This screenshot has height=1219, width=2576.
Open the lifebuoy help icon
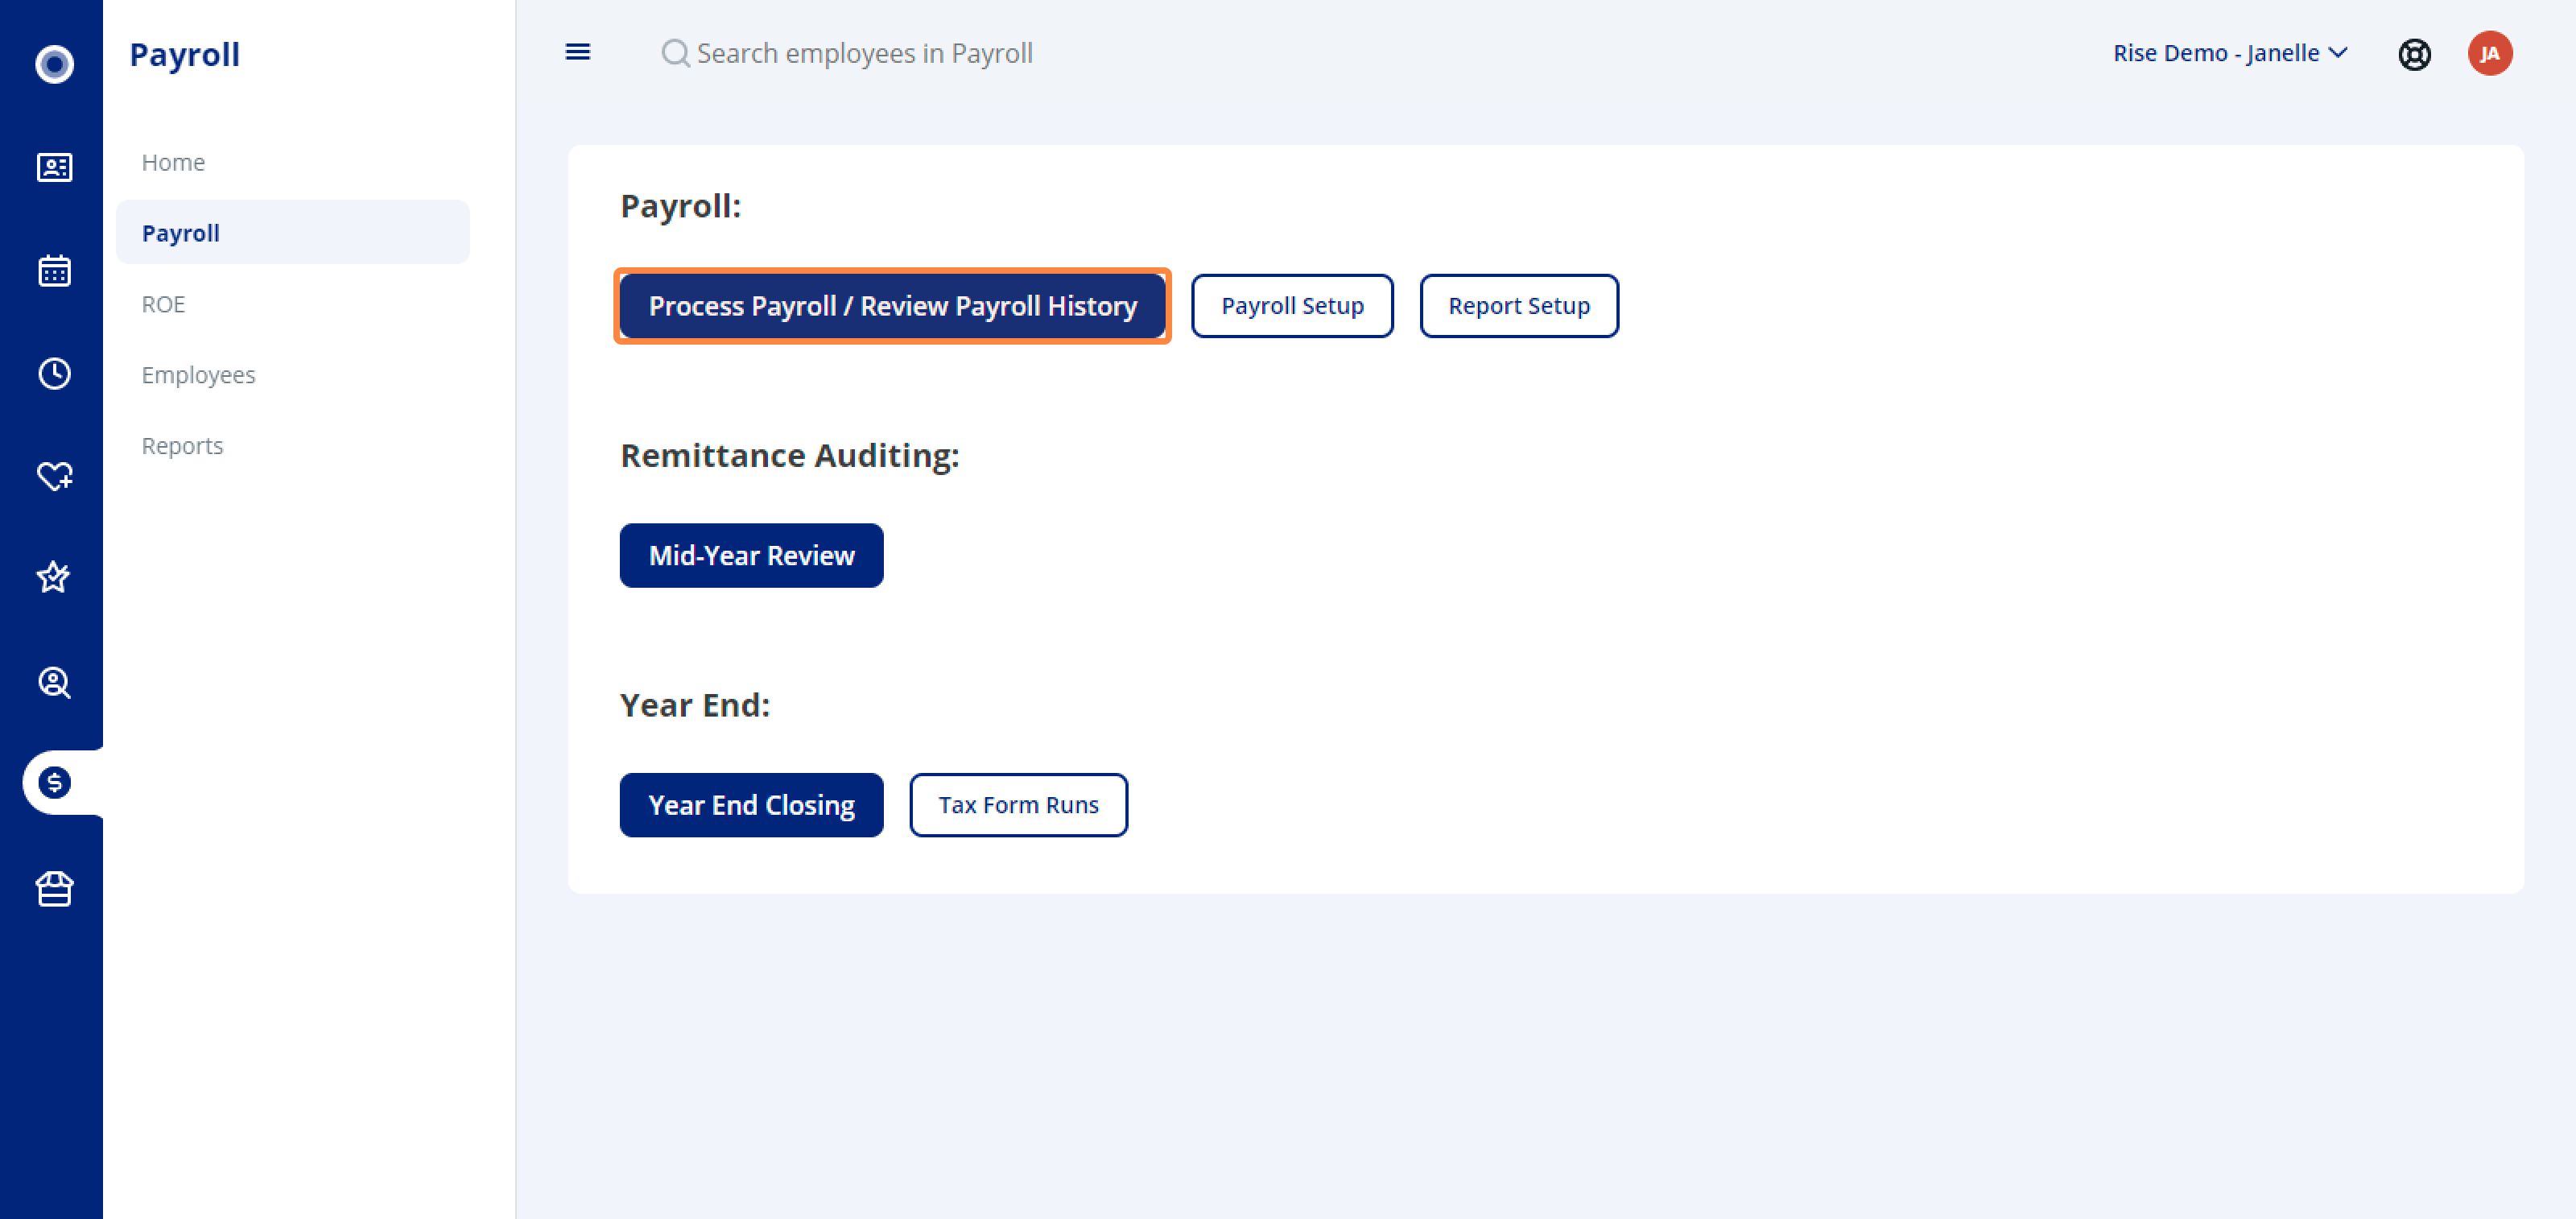coord(2414,54)
